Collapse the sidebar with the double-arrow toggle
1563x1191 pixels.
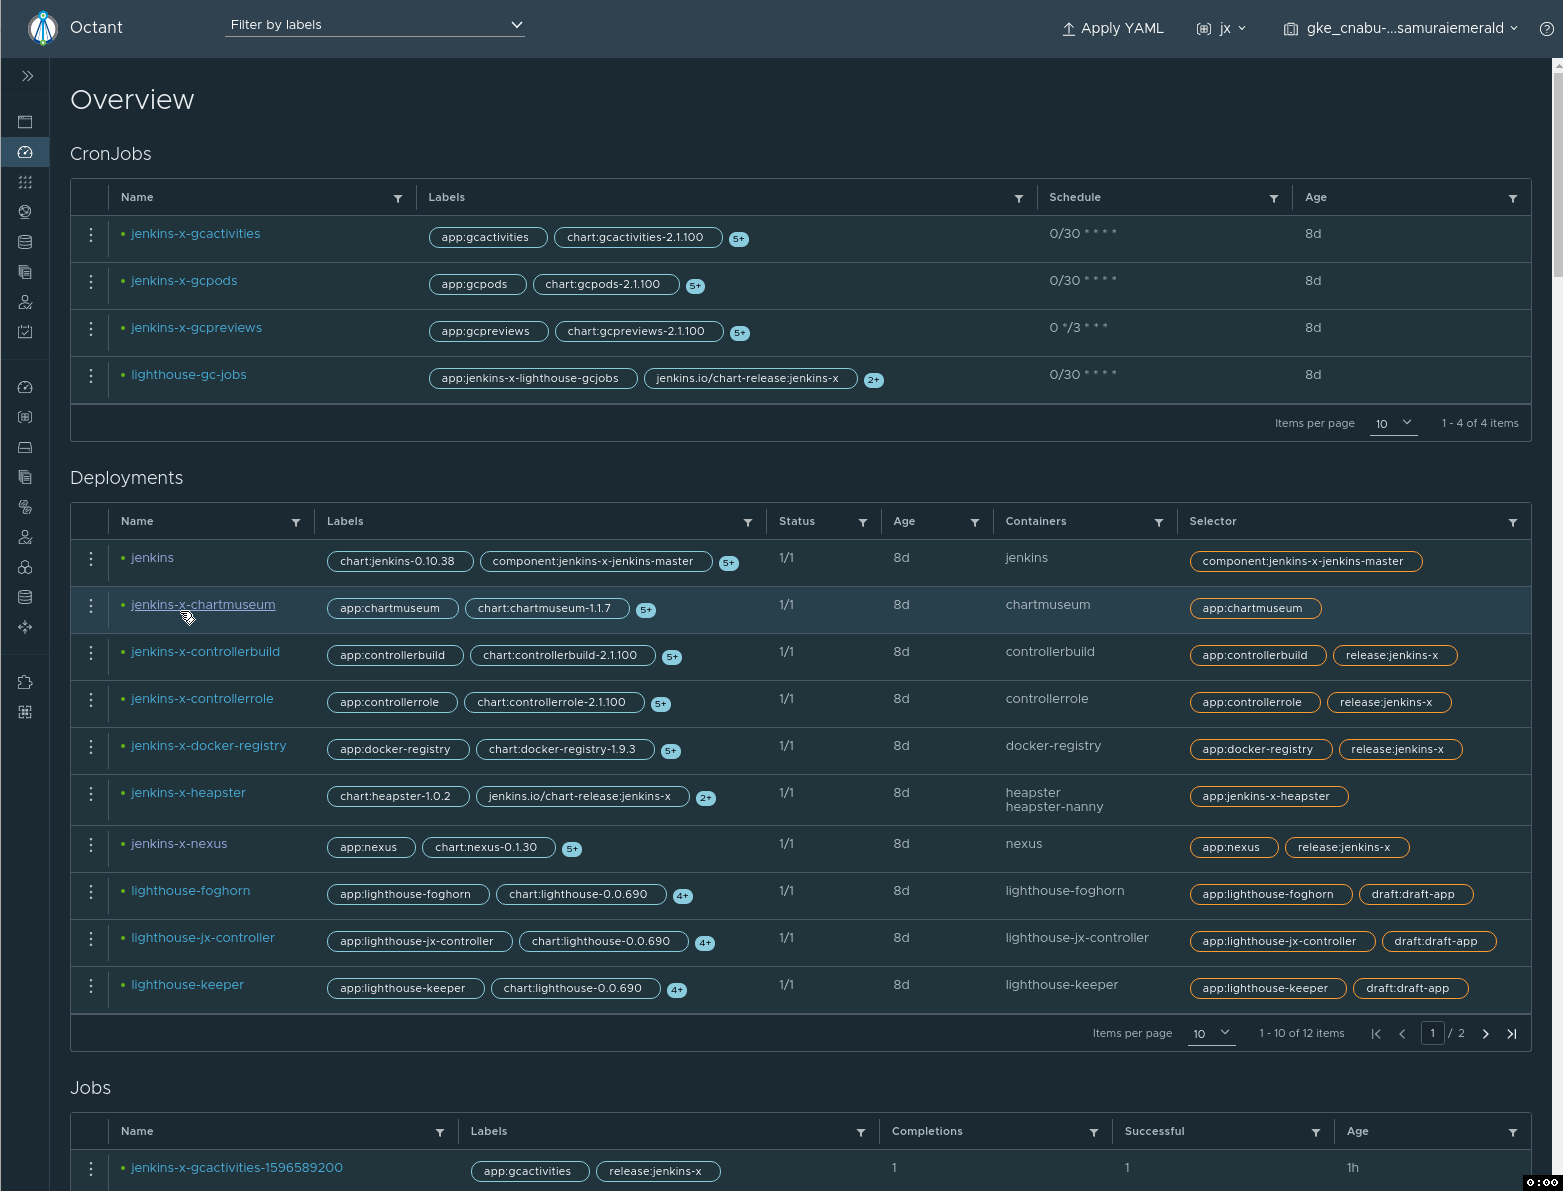[x=26, y=75]
